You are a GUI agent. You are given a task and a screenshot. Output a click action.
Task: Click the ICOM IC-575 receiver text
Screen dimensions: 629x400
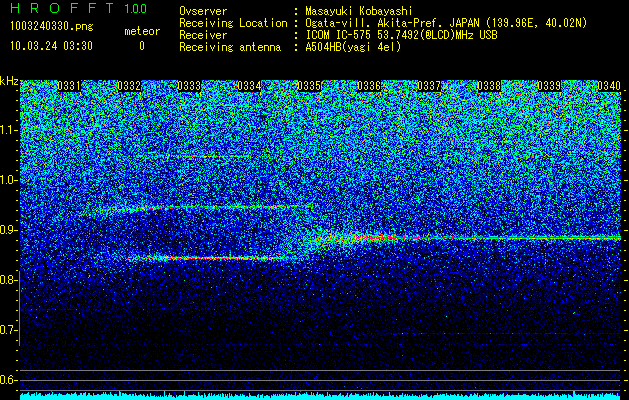(x=402, y=35)
